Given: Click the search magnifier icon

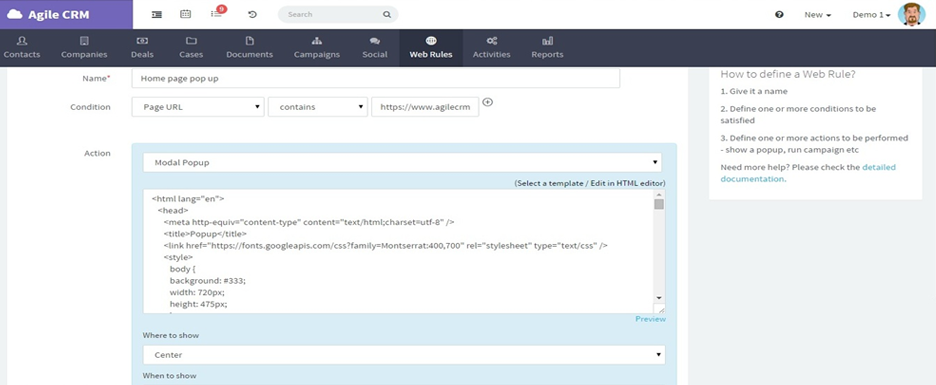Looking at the screenshot, I should tap(387, 14).
